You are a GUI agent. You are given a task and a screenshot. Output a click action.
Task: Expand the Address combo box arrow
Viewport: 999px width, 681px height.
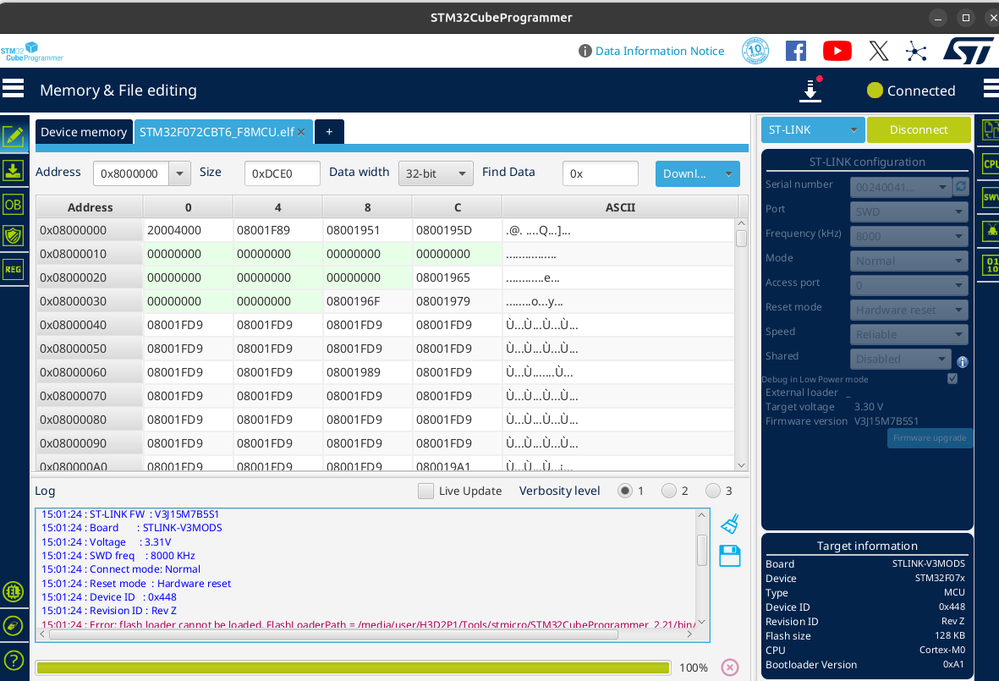pyautogui.click(x=180, y=174)
